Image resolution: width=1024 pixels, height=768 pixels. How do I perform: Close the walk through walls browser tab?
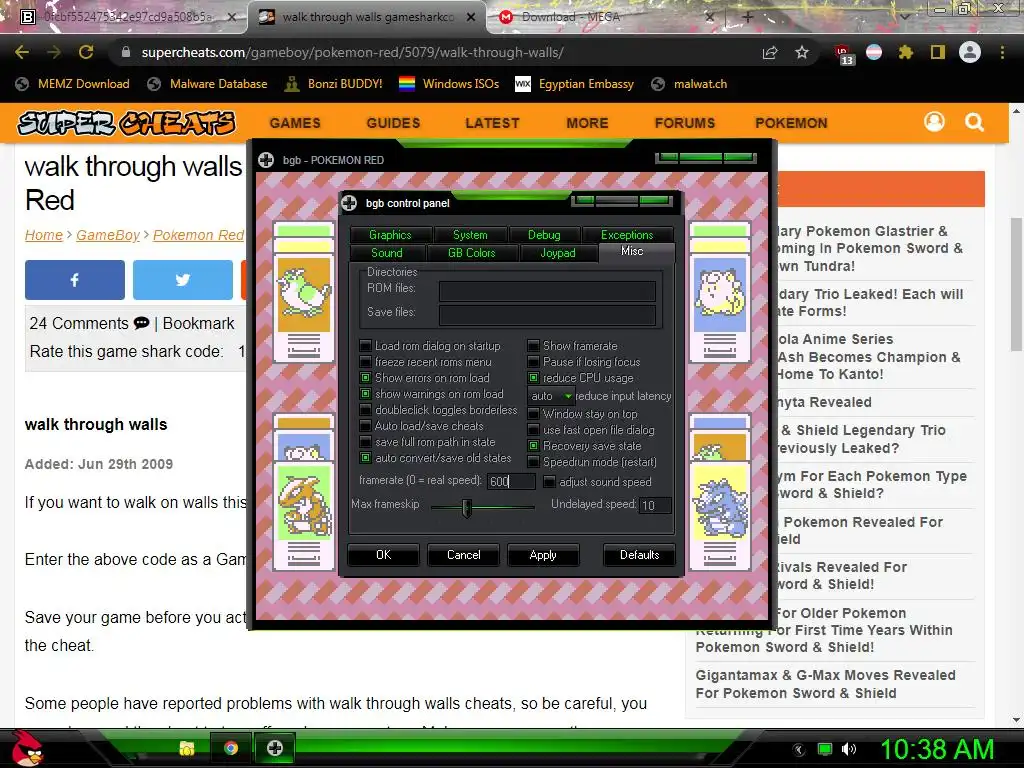click(471, 17)
